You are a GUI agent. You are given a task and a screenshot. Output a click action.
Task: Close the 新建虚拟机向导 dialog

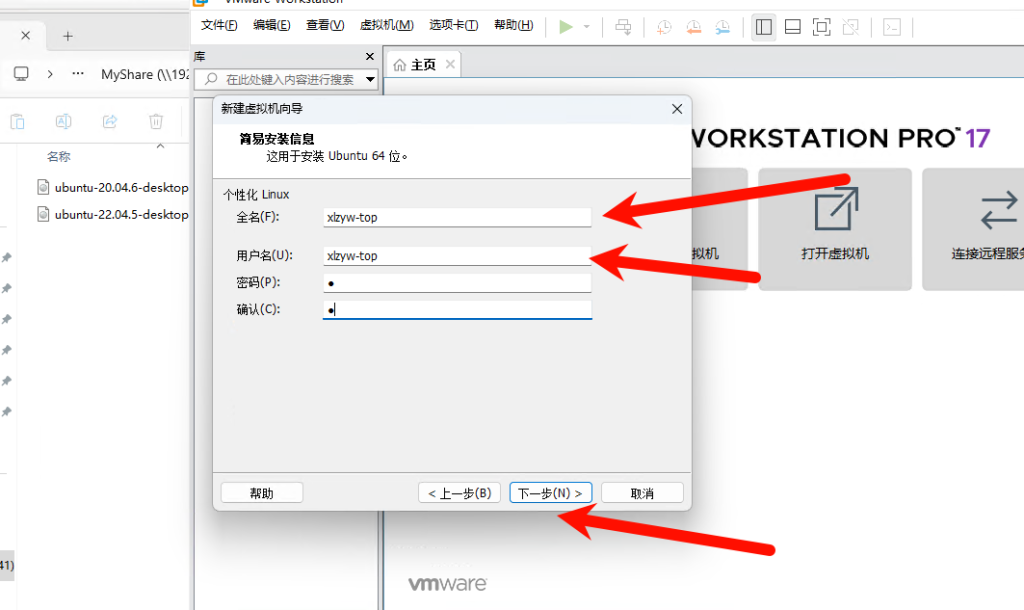pyautogui.click(x=677, y=109)
